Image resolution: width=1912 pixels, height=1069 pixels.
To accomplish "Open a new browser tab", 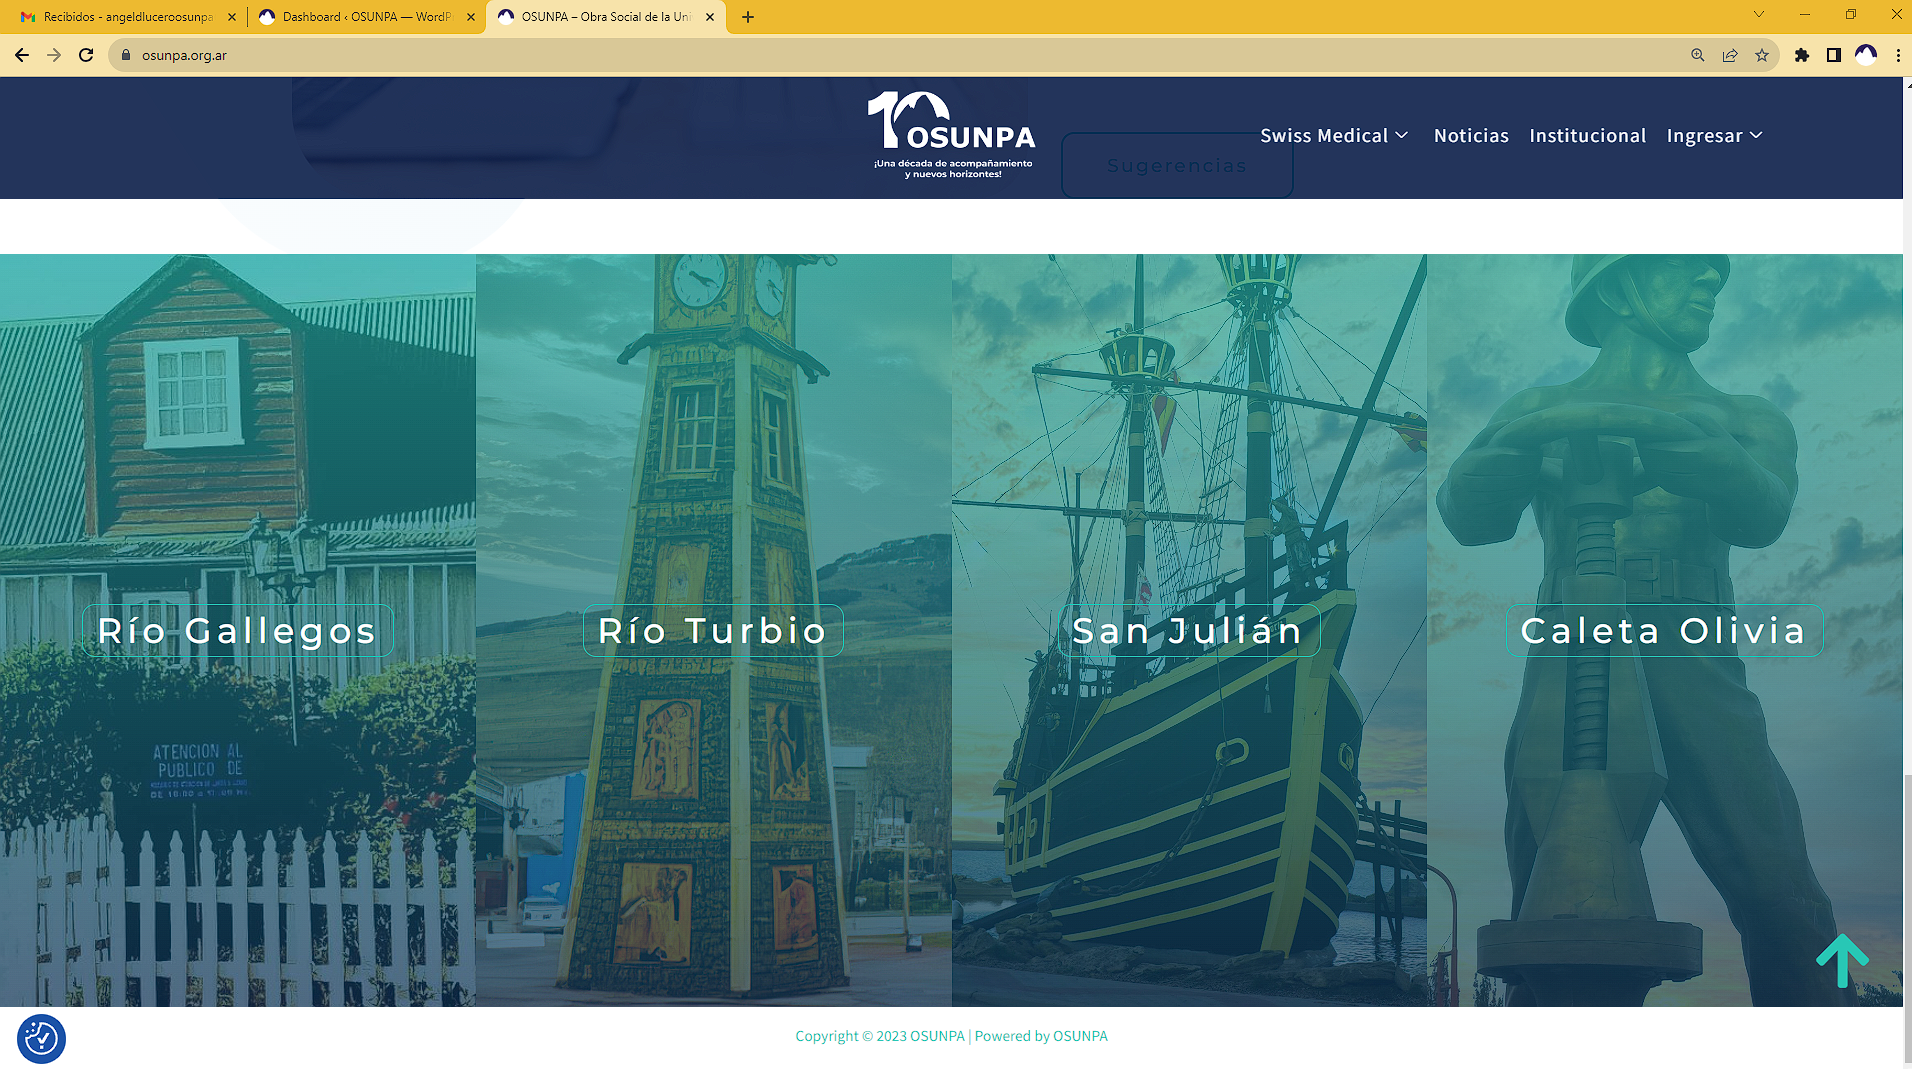I will 748,17.
